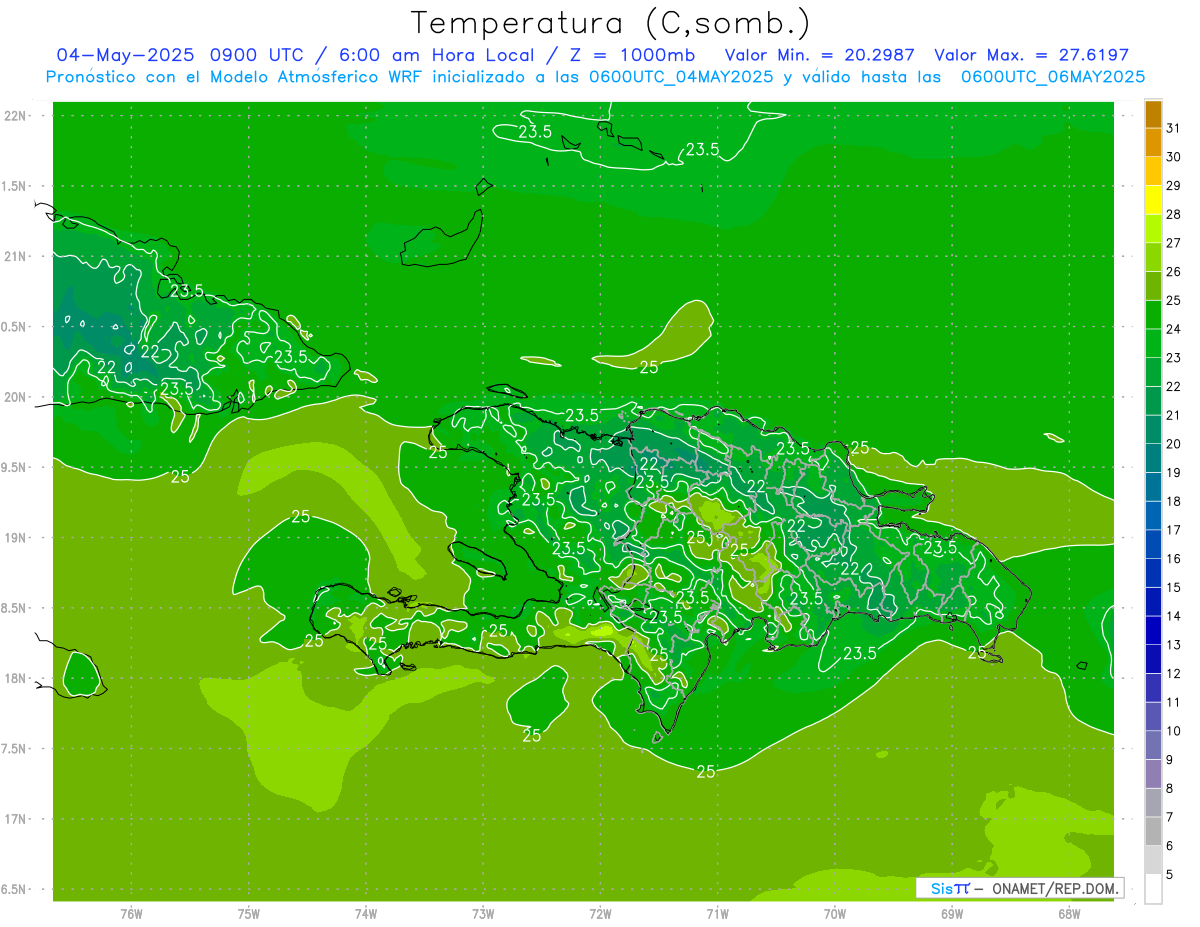Pick the teal swatch between 19 and 20
The width and height of the screenshot is (1200, 927).
point(1153,458)
